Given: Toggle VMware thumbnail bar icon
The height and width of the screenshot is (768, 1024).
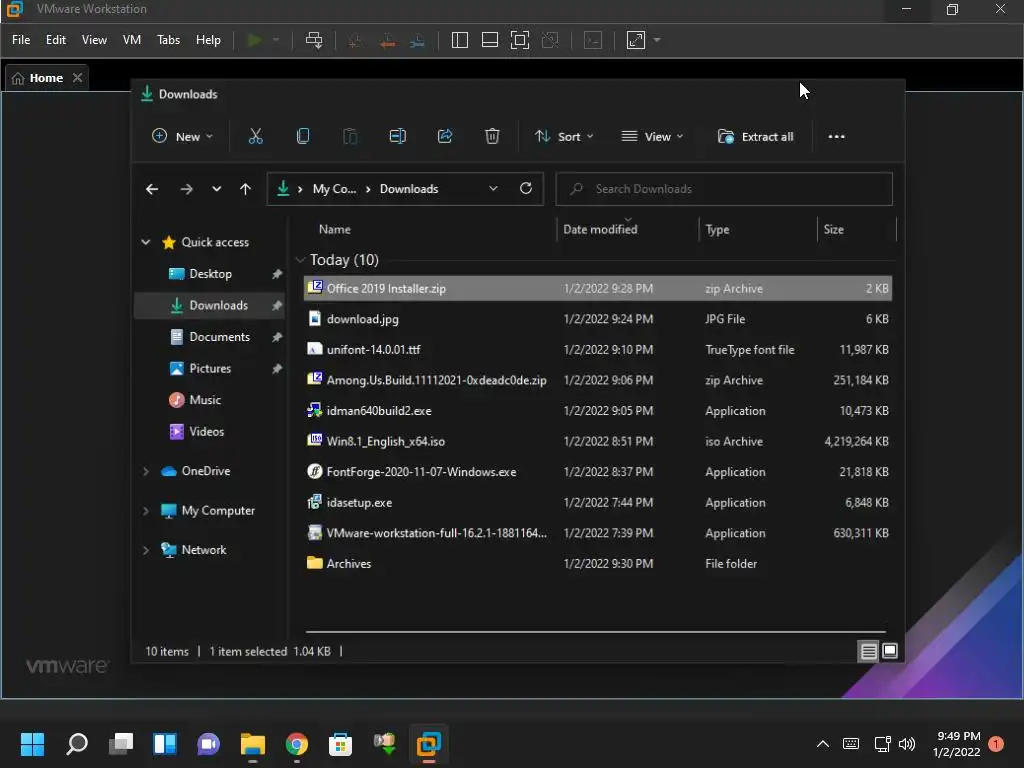Looking at the screenshot, I should pos(490,40).
